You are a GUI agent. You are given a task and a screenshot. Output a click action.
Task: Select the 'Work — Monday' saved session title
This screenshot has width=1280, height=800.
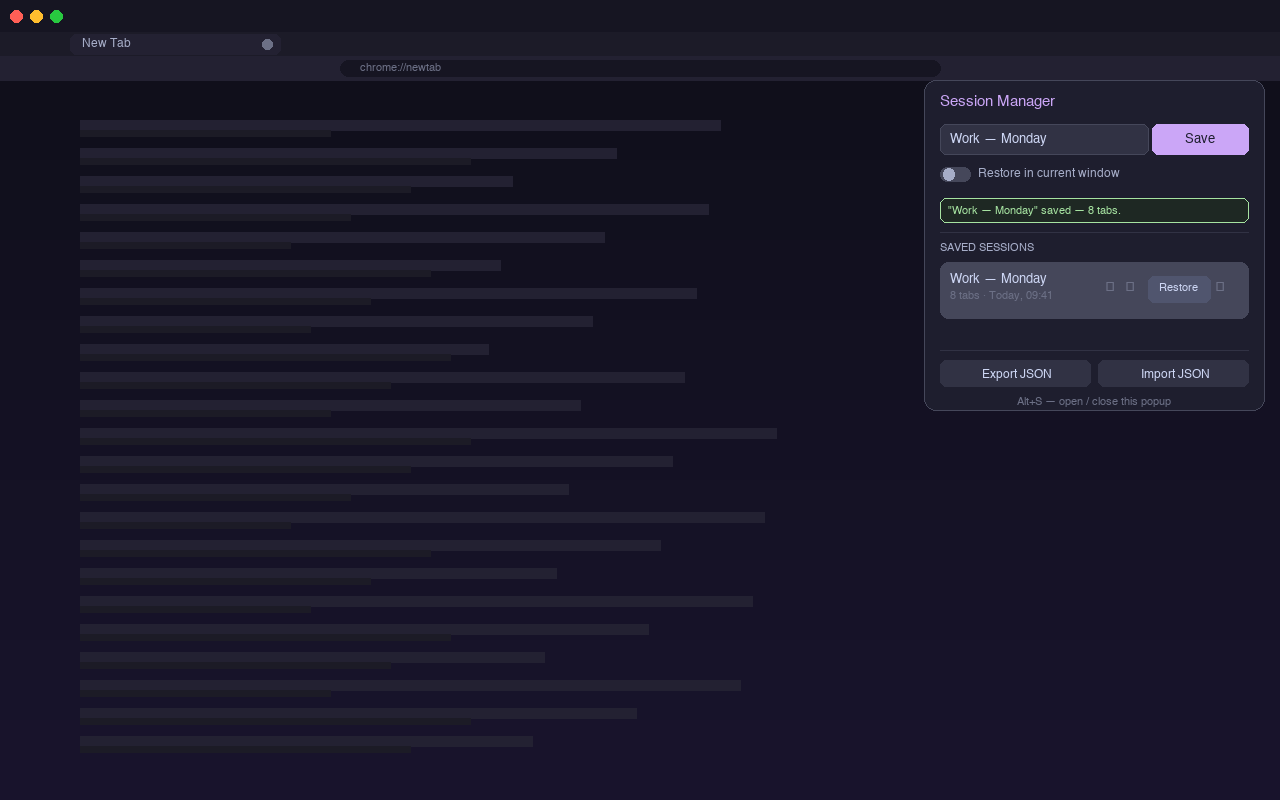(x=998, y=278)
